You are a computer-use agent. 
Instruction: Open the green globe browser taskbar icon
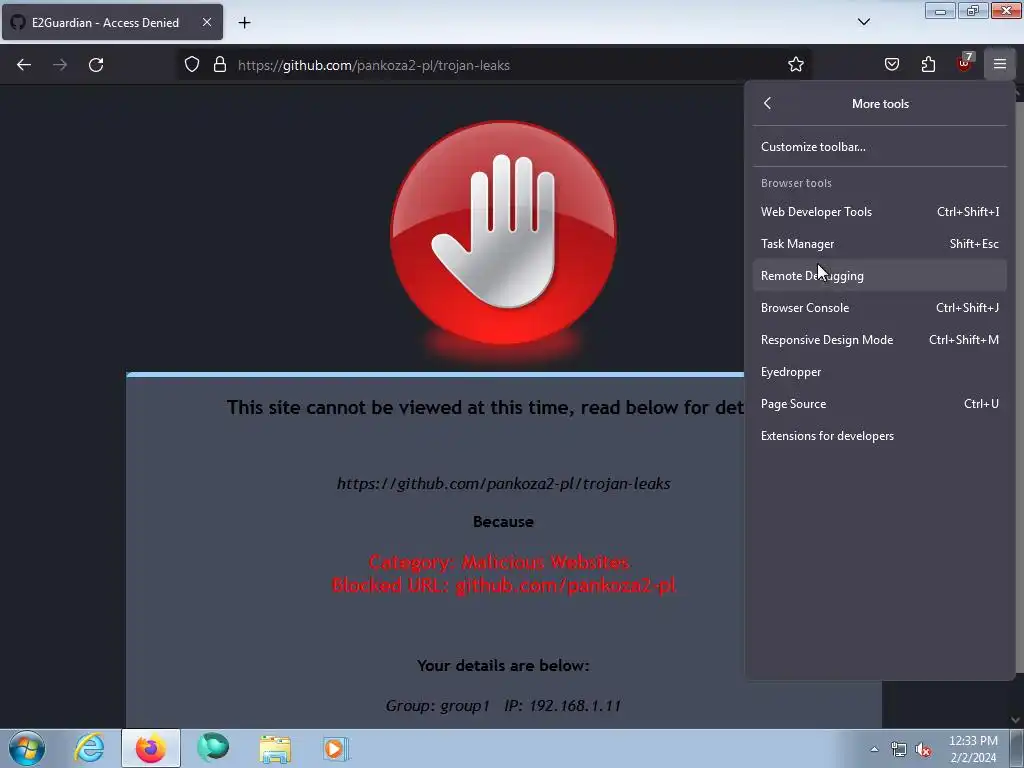click(x=213, y=748)
